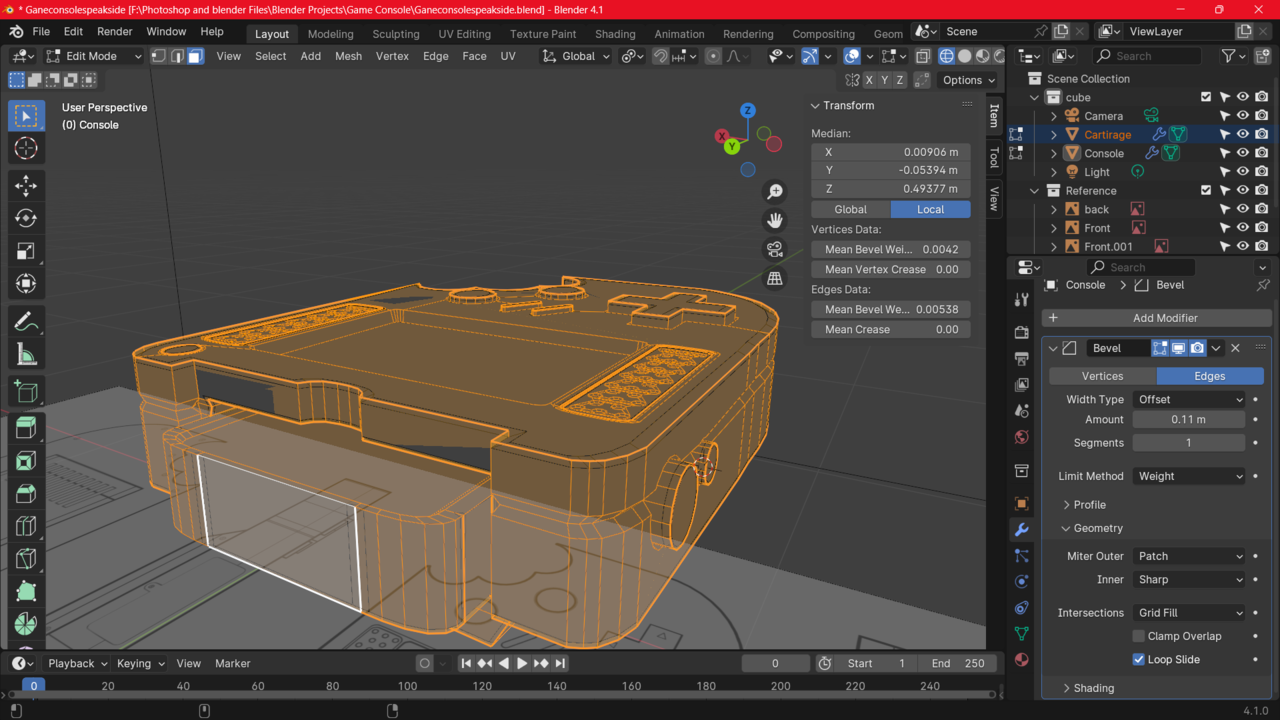The height and width of the screenshot is (720, 1280).
Task: Open the Miter Outer dropdown
Action: click(1189, 555)
